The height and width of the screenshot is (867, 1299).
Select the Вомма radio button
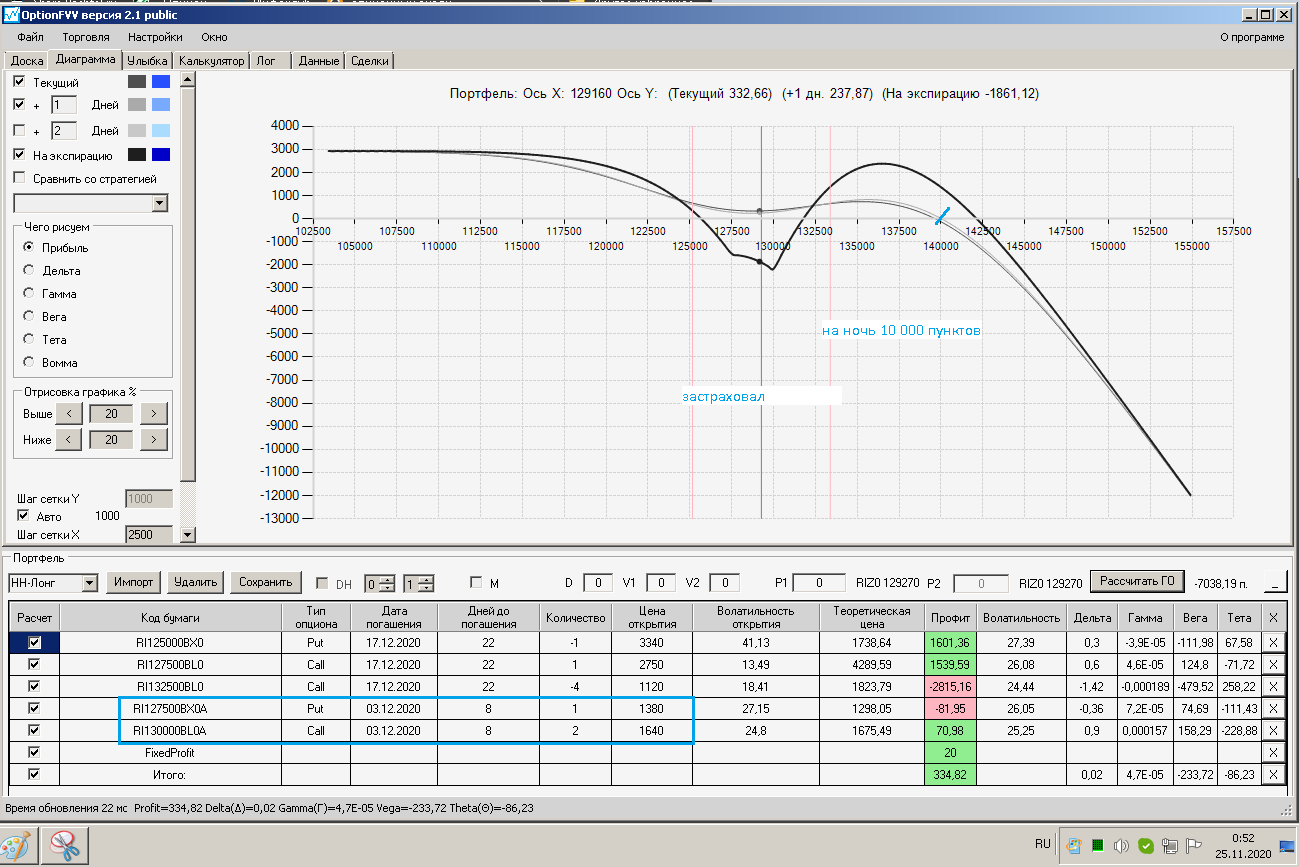tap(29, 363)
